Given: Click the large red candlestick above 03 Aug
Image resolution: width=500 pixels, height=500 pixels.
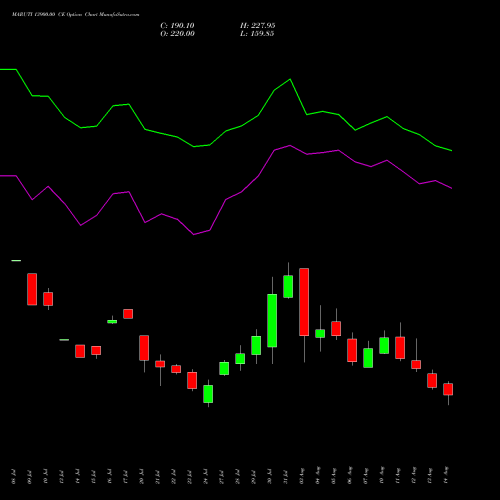Looking at the screenshot, I should coord(304,302).
